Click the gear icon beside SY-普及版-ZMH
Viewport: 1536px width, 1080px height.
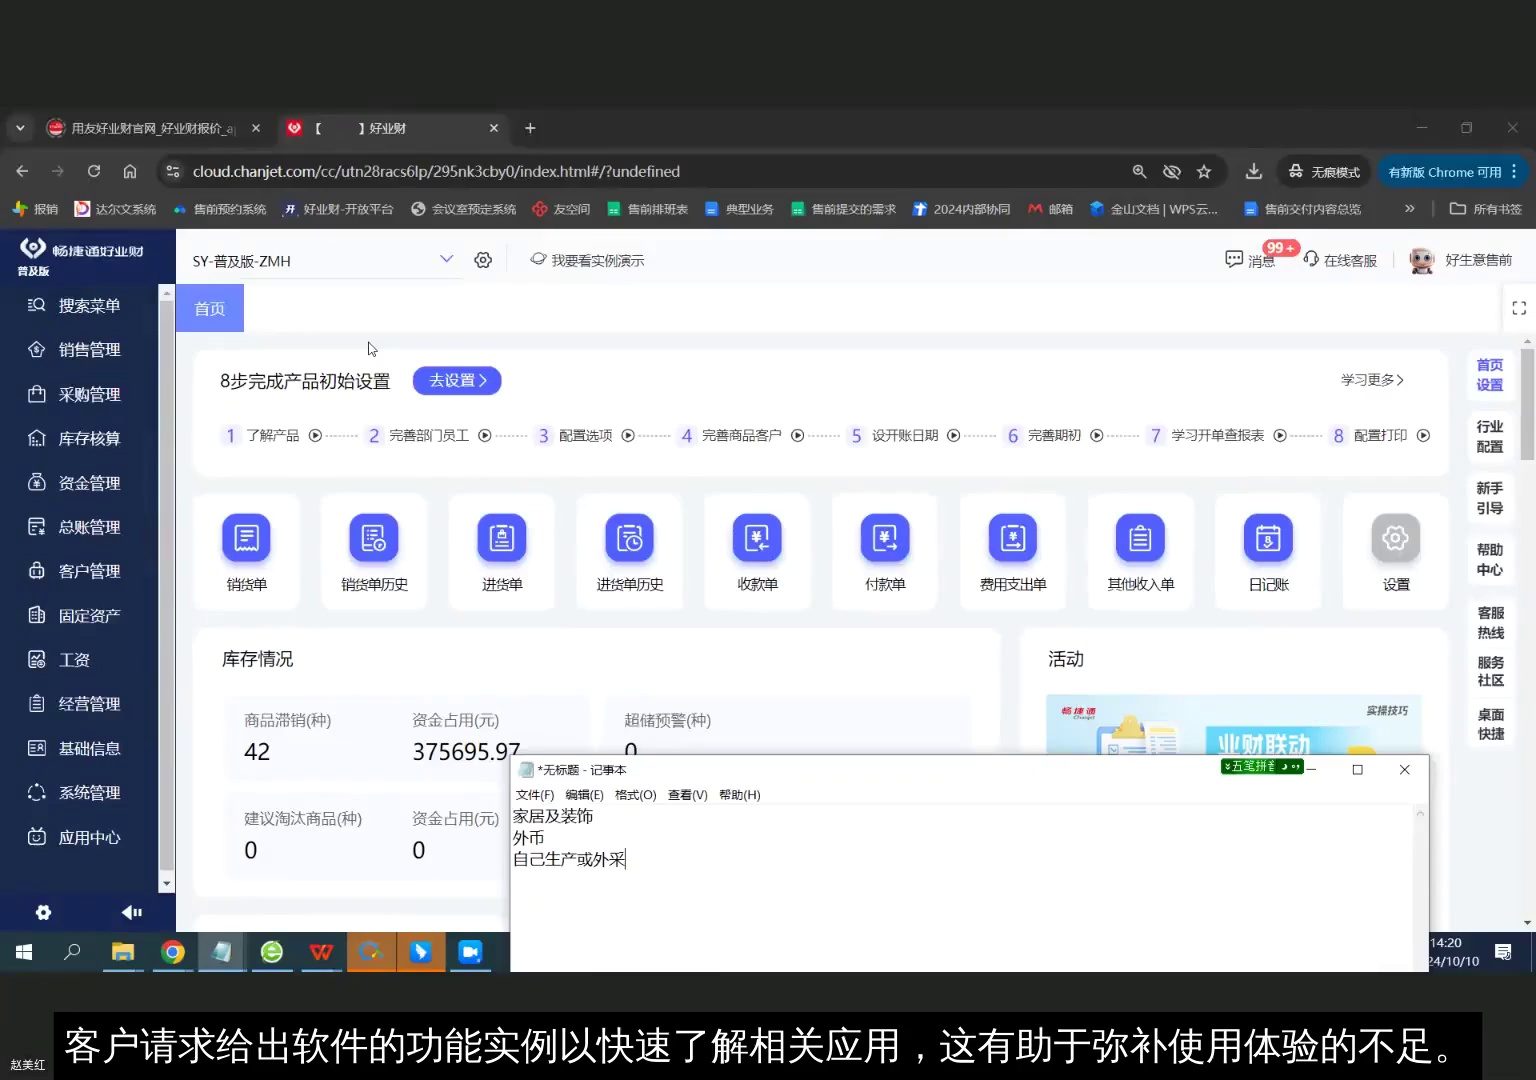[483, 260]
